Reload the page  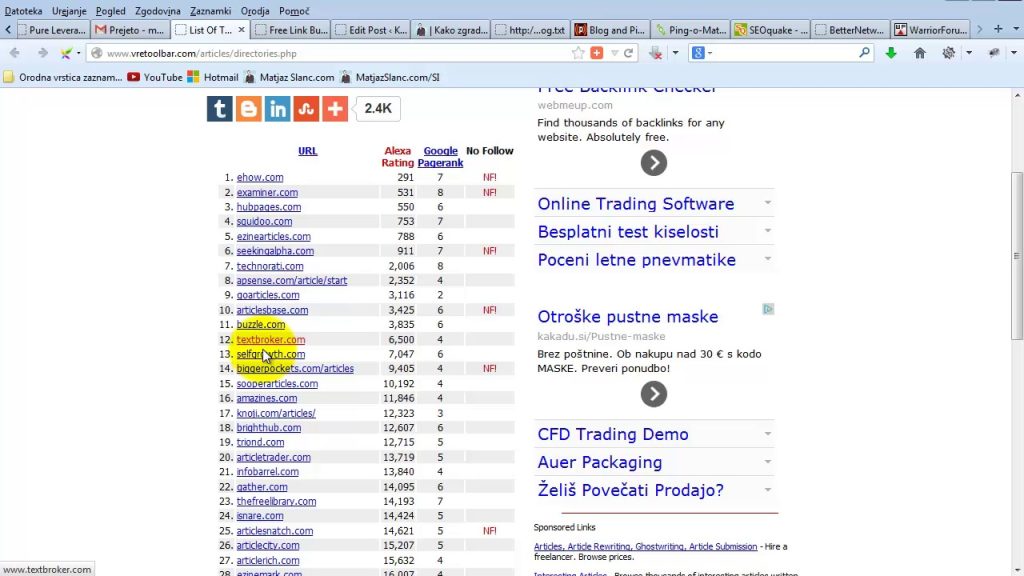tap(629, 53)
